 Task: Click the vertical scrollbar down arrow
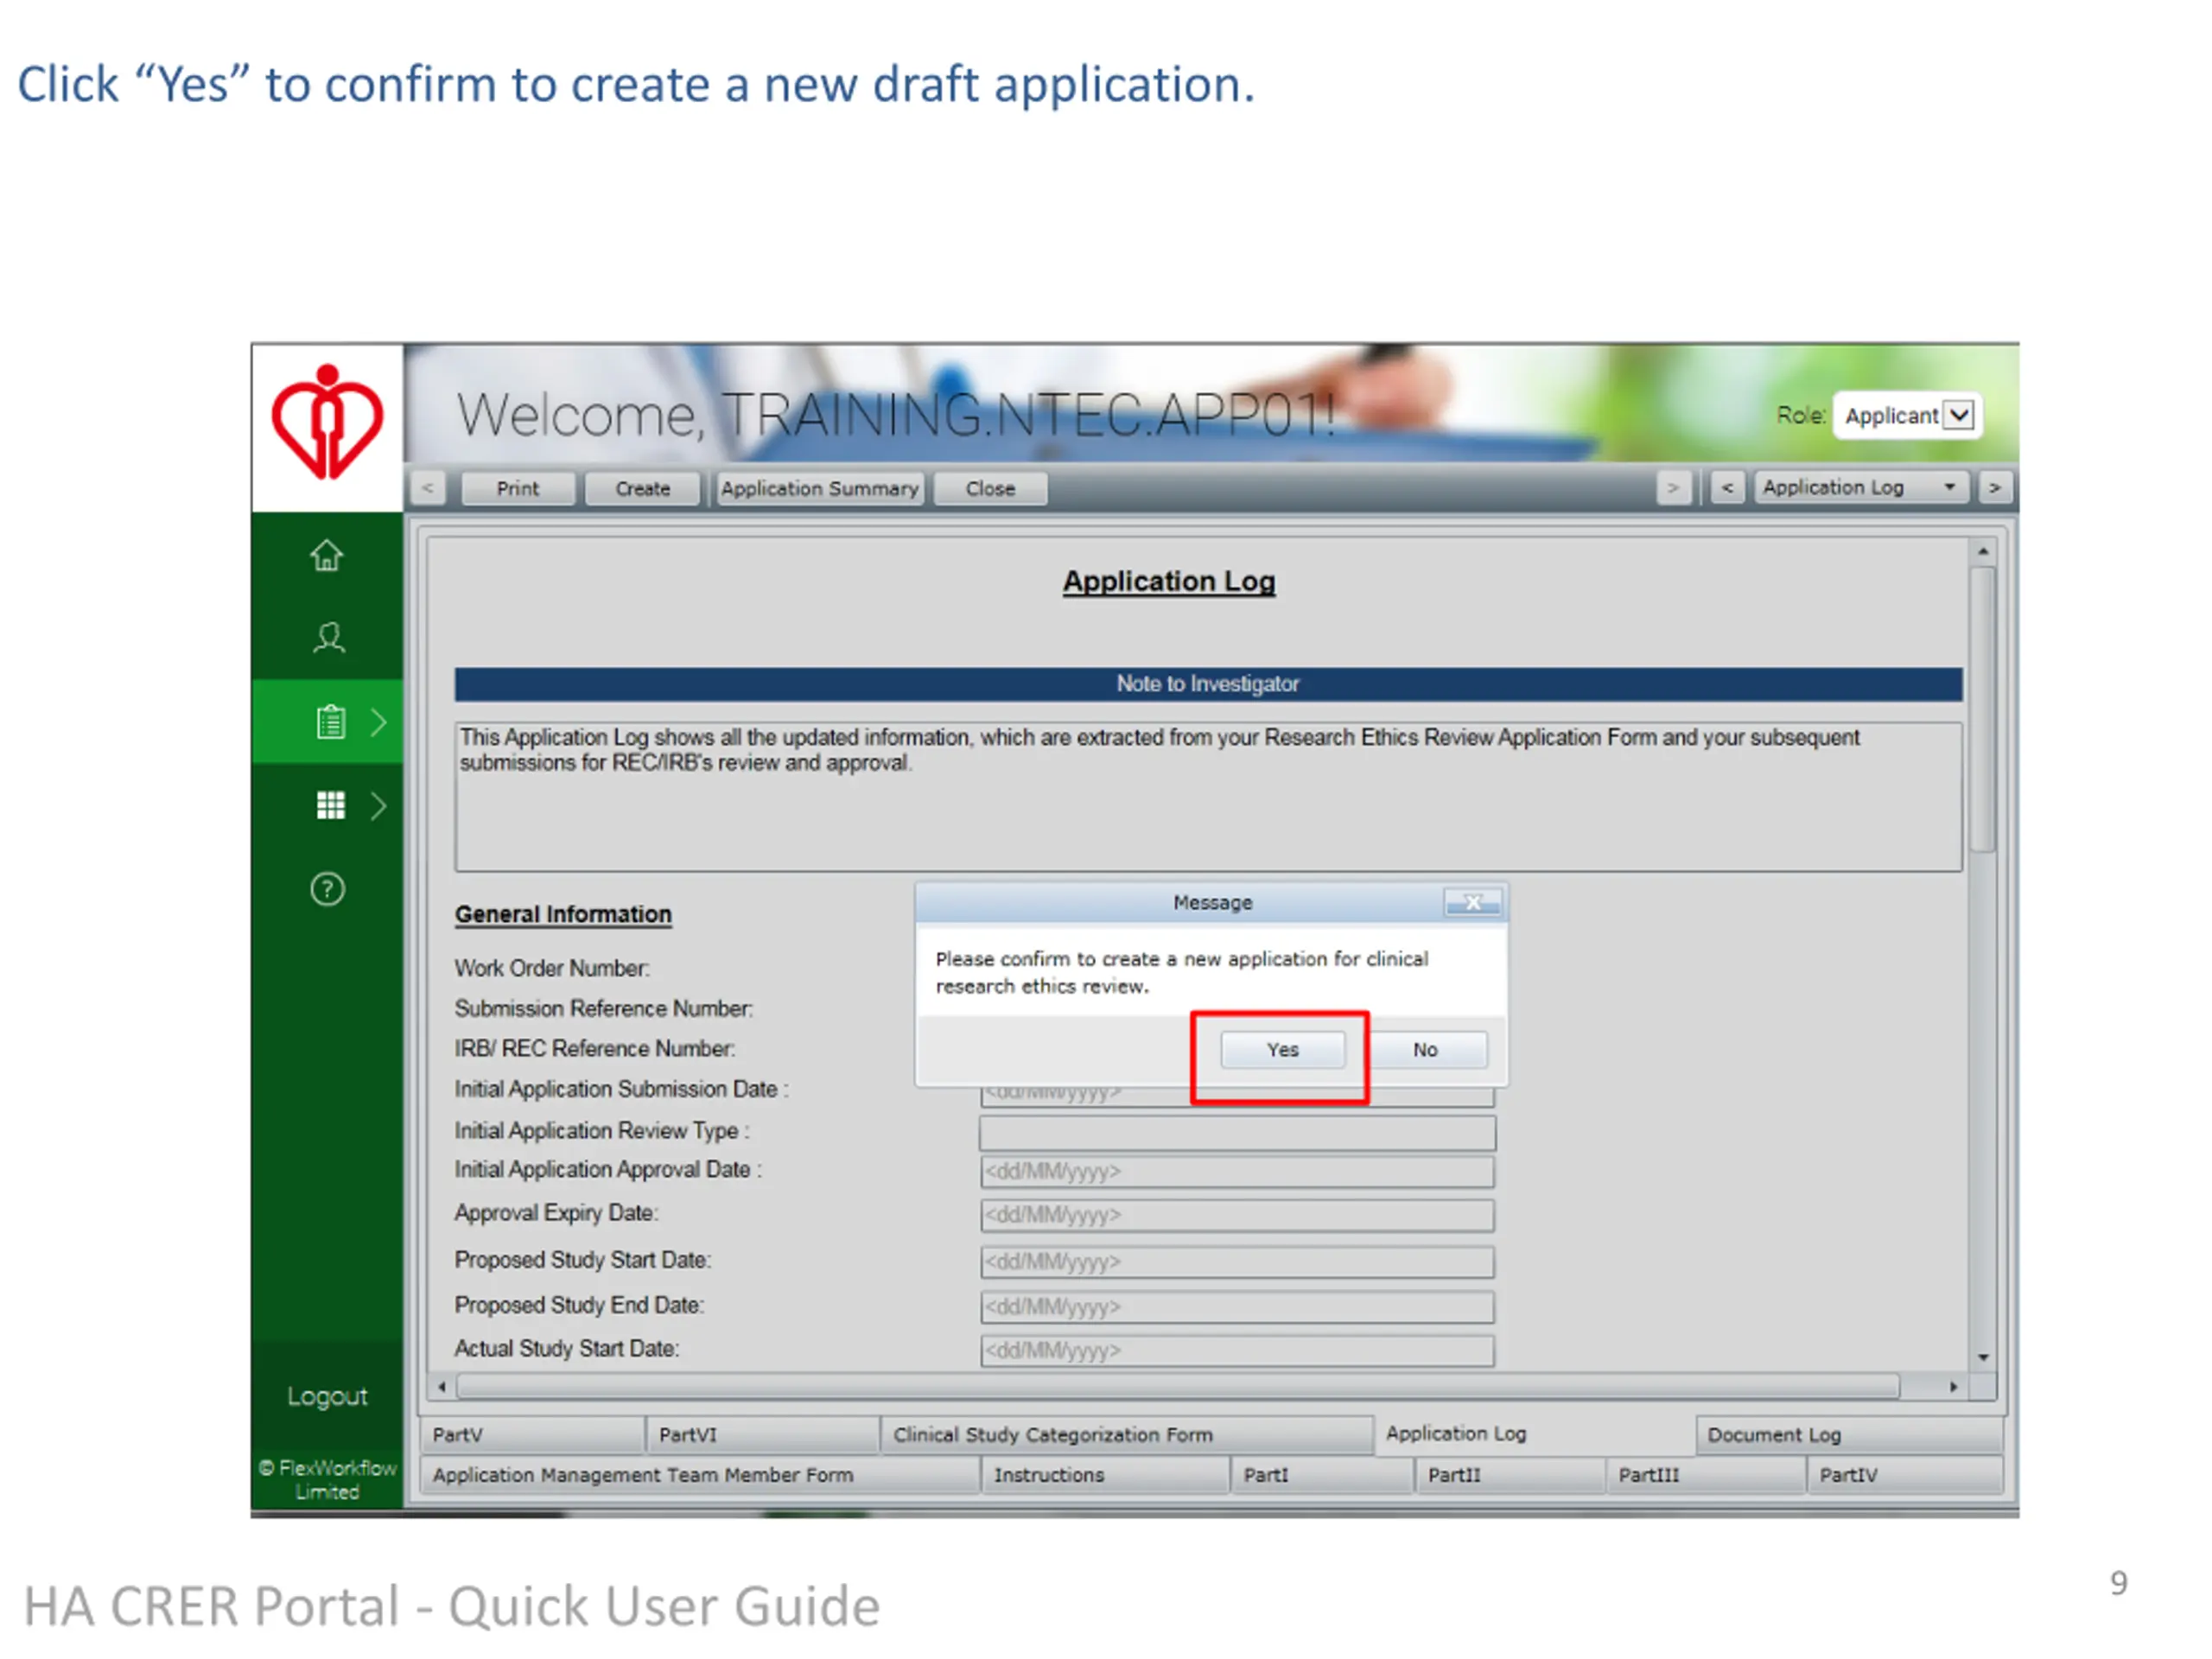click(1982, 1357)
